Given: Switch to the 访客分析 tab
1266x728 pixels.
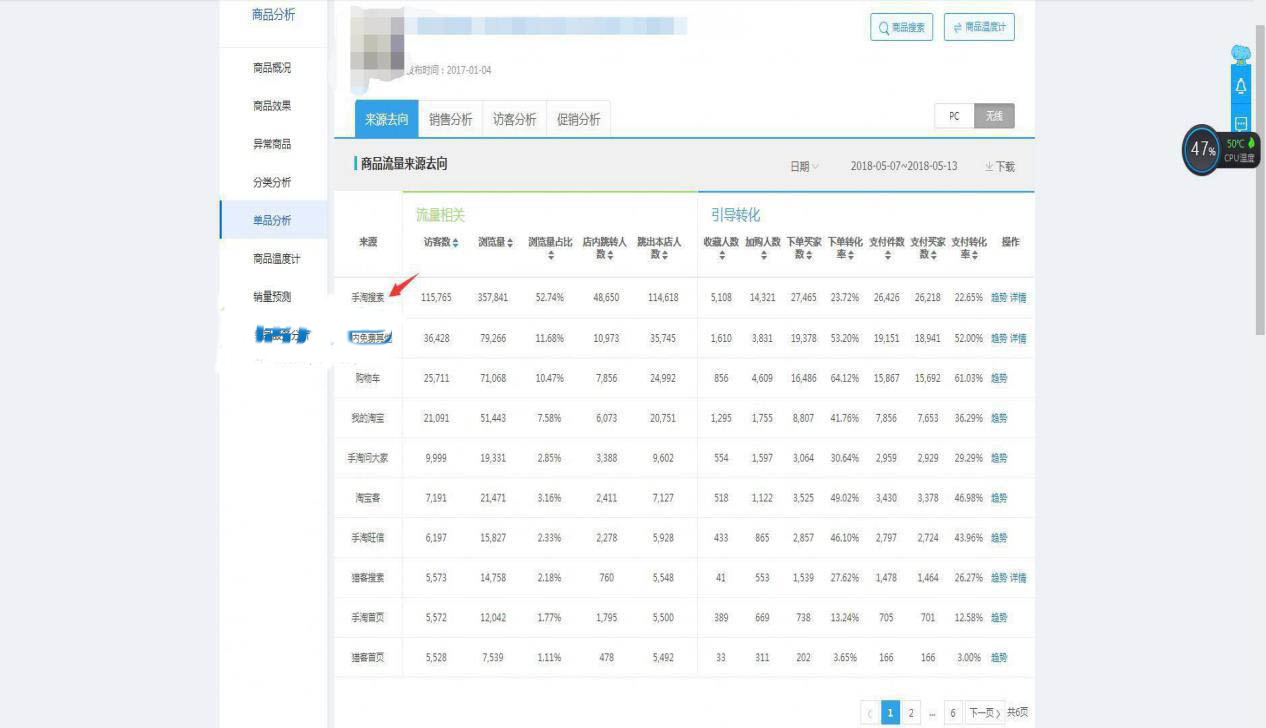Looking at the screenshot, I should tap(514, 119).
